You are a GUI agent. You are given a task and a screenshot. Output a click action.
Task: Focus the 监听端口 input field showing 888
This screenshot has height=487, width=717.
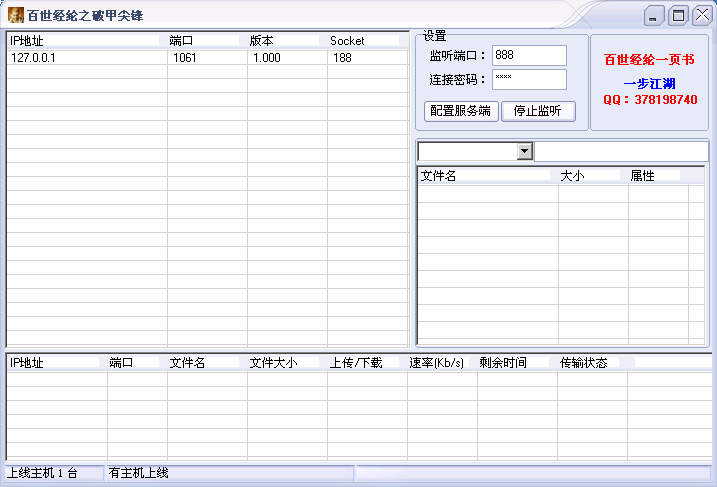click(x=528, y=56)
